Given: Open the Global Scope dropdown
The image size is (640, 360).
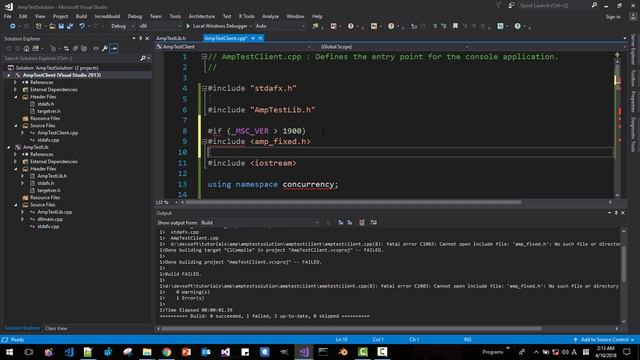Looking at the screenshot, I should tap(393, 47).
